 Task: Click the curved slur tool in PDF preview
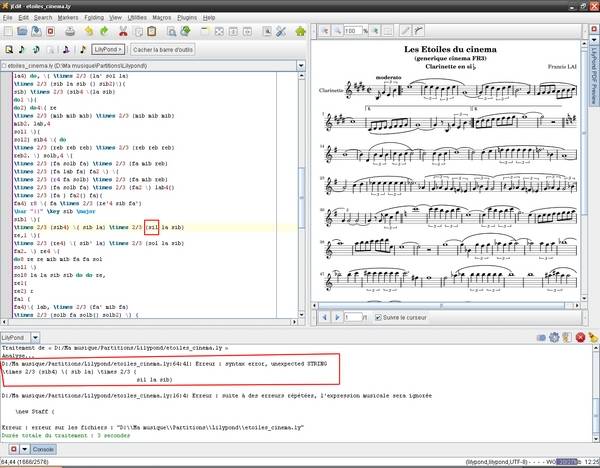click(419, 31)
